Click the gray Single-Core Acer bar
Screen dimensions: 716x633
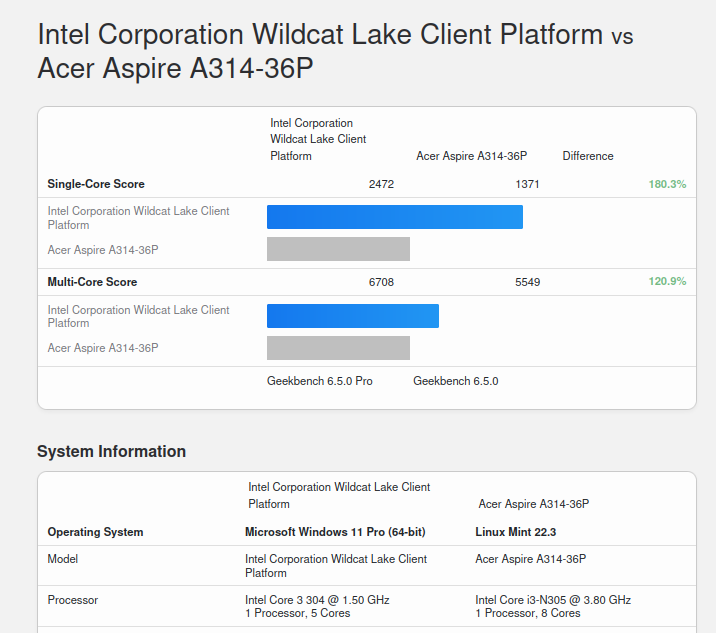(x=338, y=249)
